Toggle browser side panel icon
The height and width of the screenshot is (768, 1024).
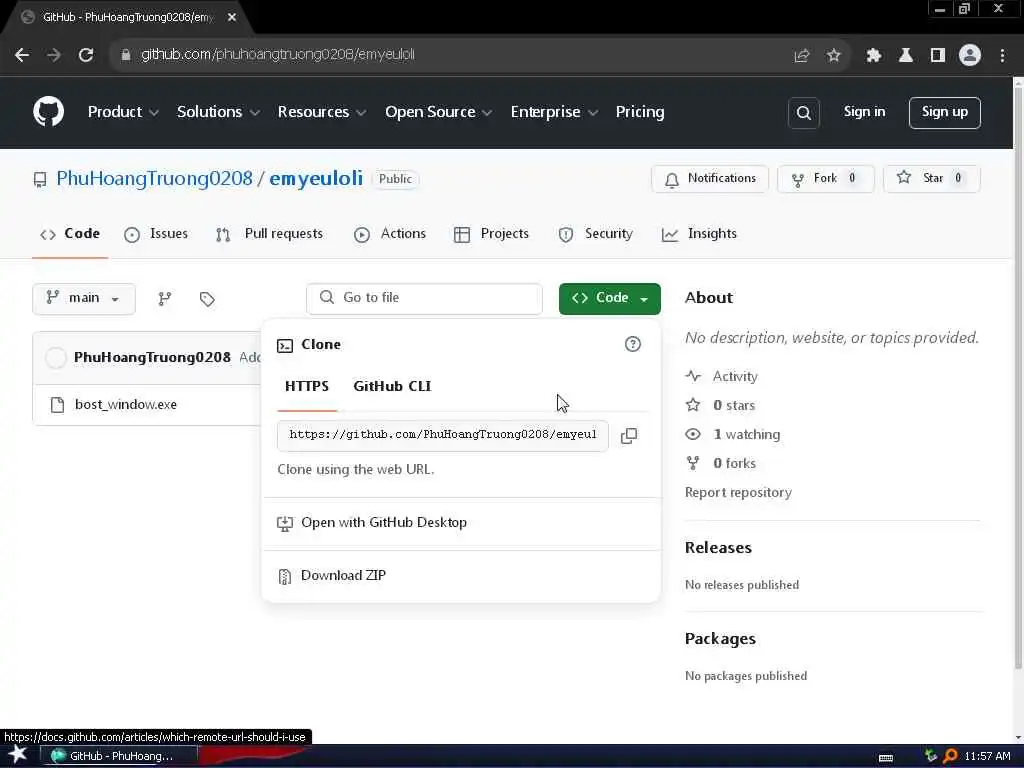938,56
